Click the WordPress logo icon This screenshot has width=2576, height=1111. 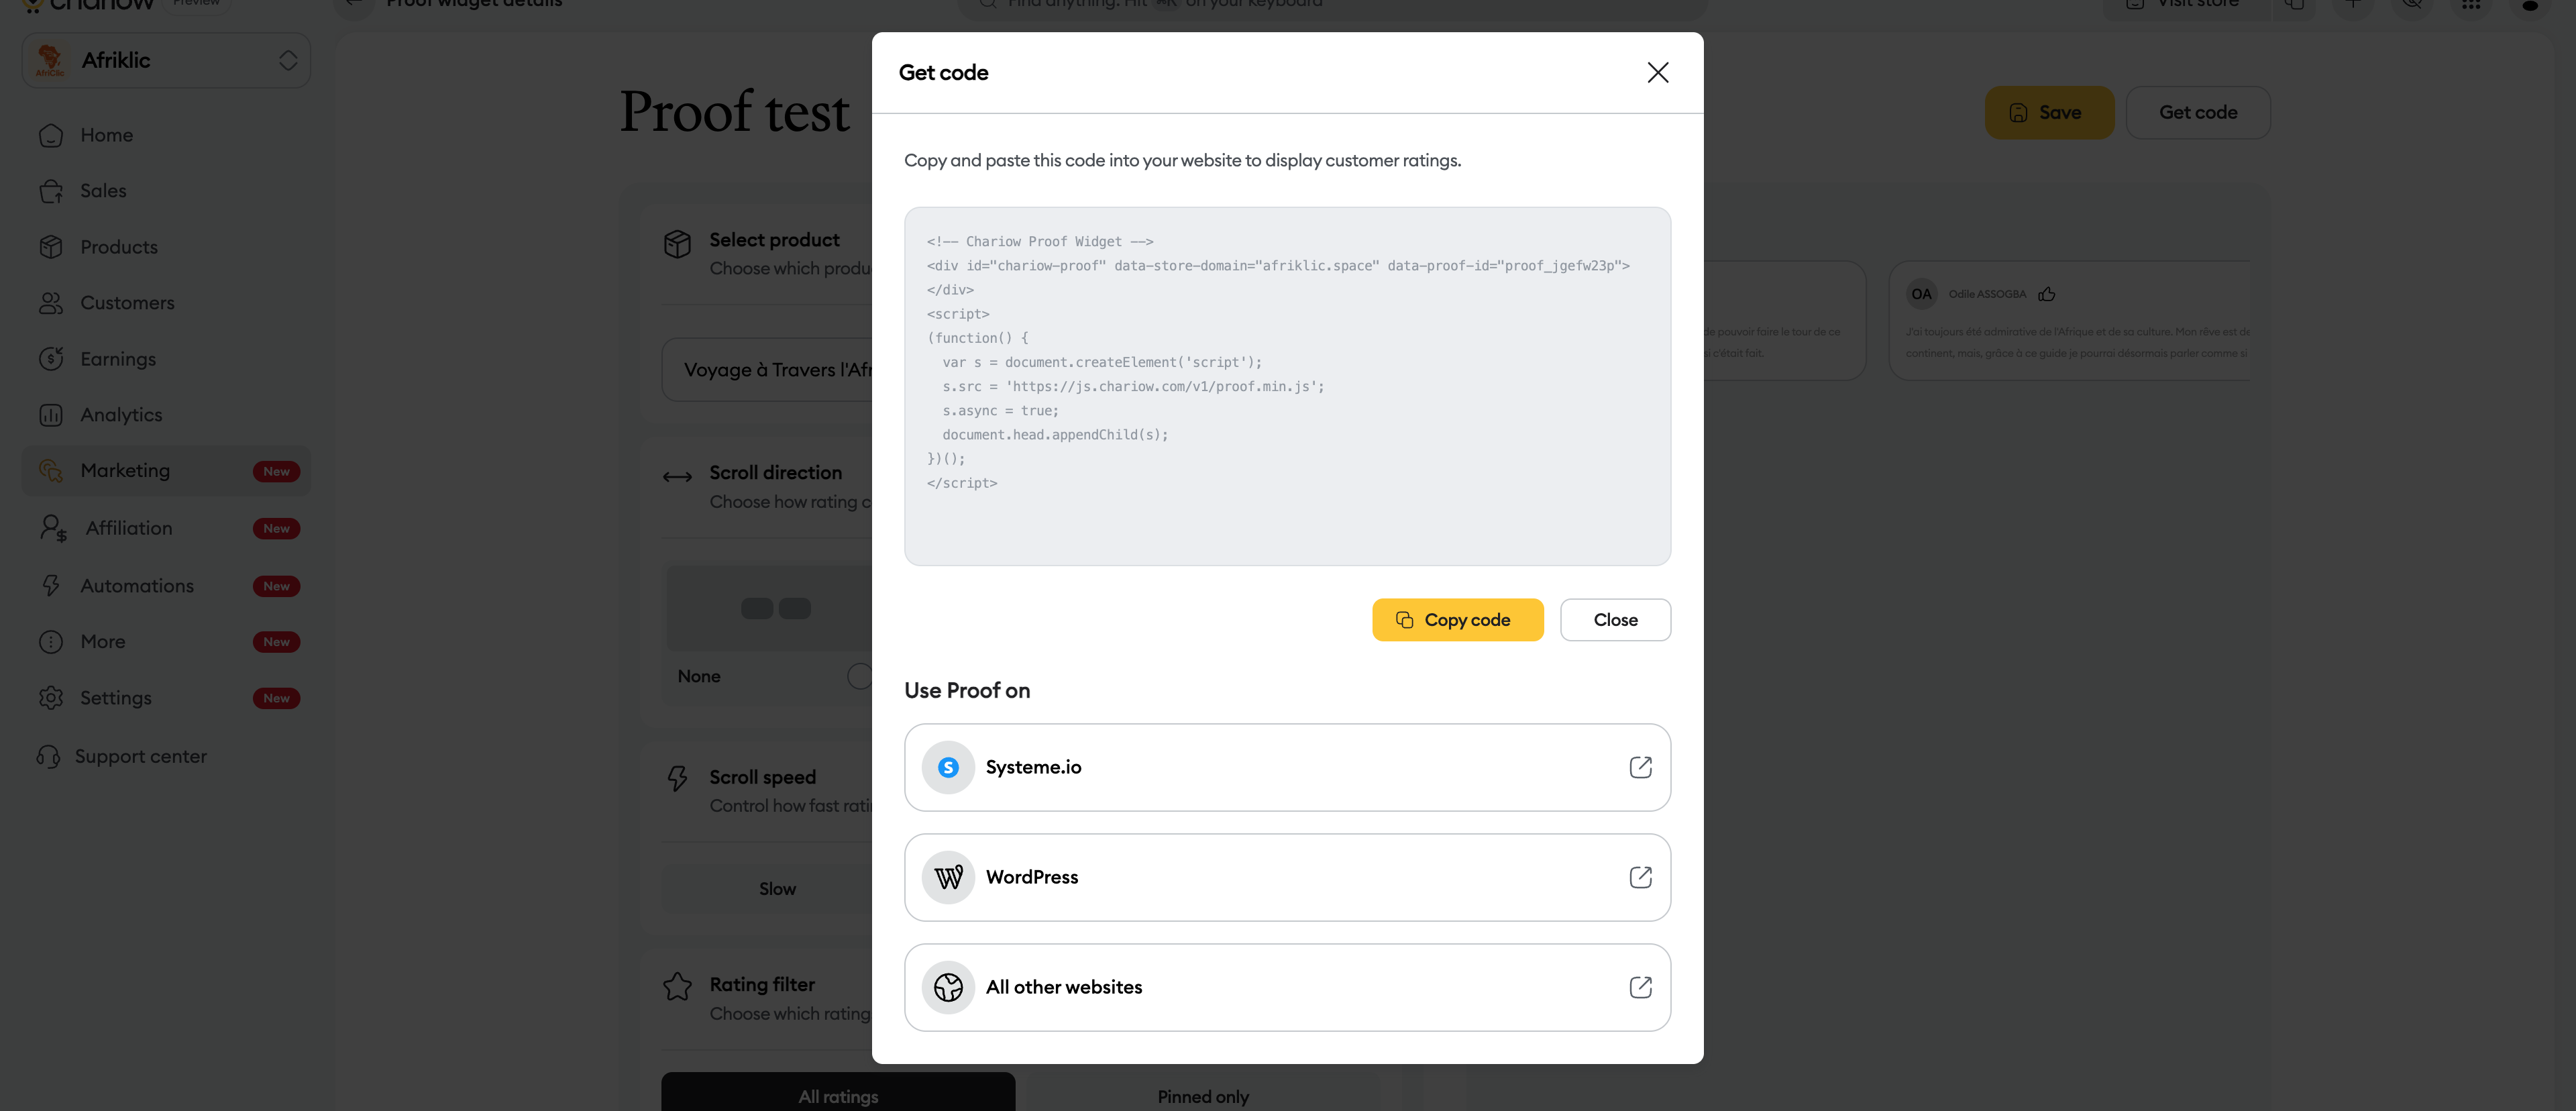click(948, 877)
